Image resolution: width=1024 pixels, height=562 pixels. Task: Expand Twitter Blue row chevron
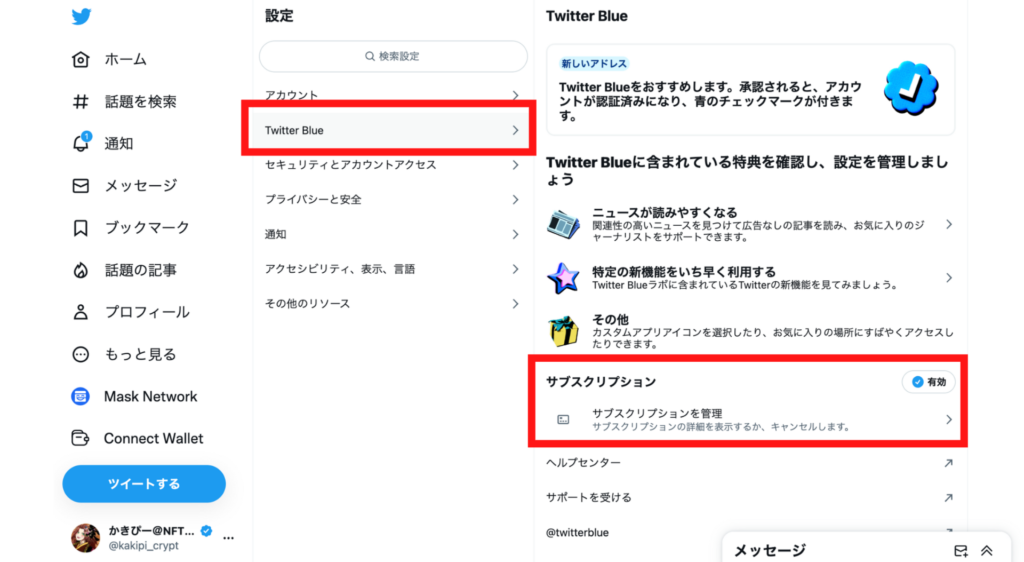coord(515,131)
